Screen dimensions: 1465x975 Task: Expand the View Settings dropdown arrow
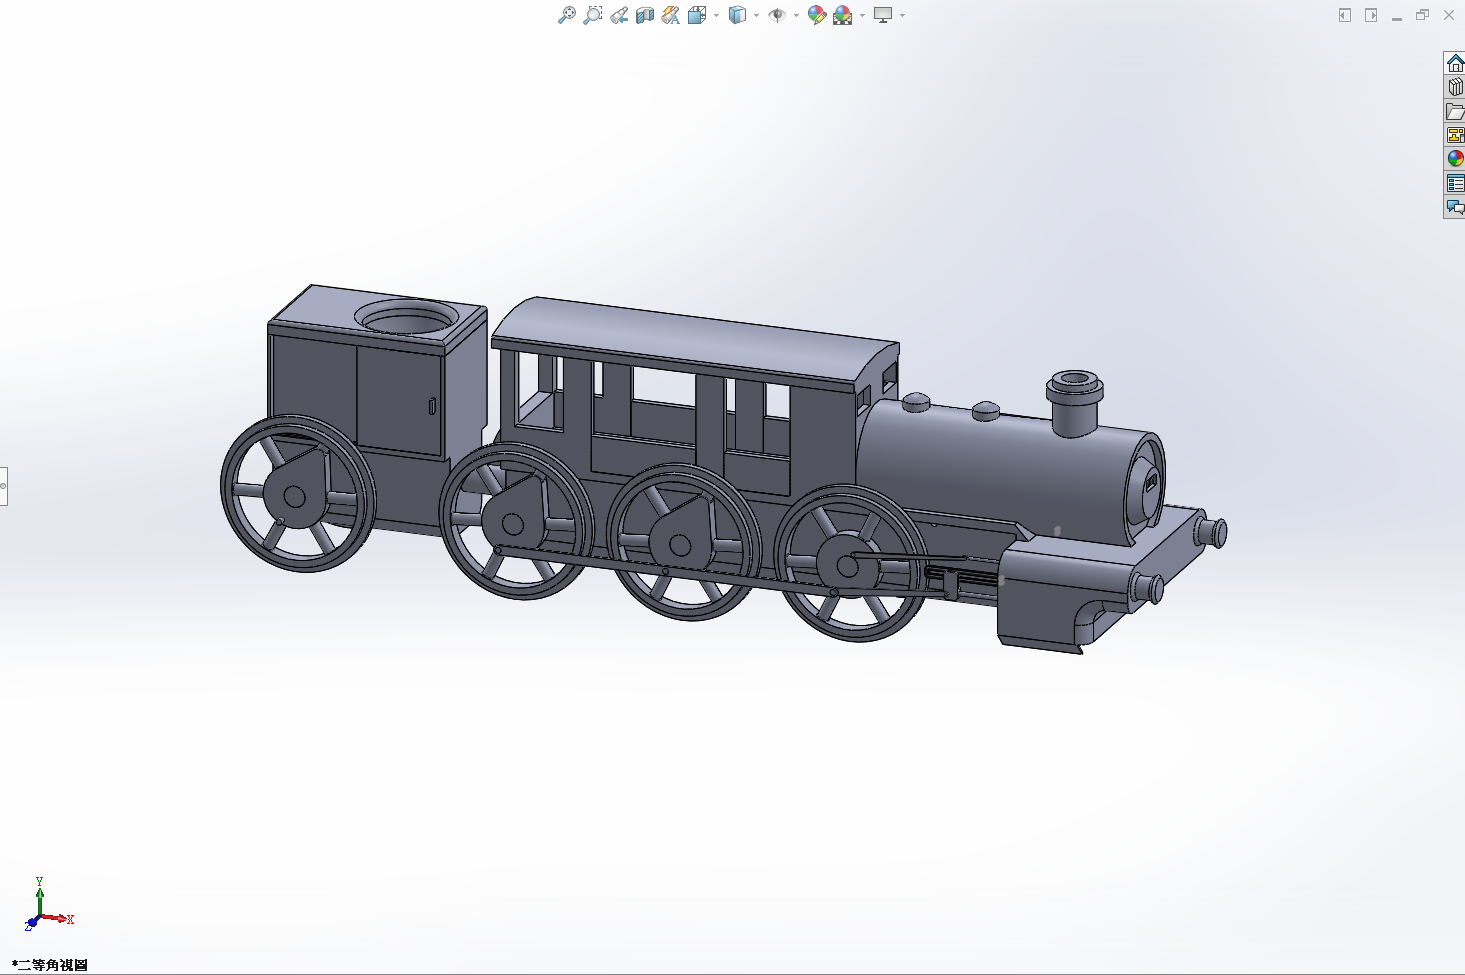(902, 15)
